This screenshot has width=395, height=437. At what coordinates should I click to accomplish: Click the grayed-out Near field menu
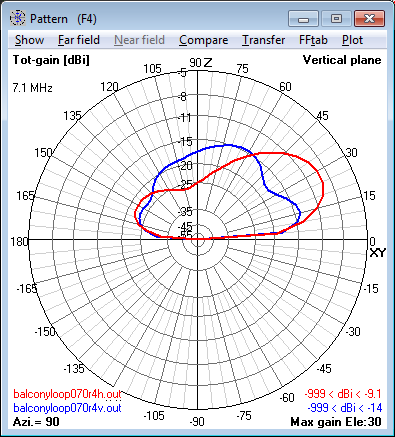139,40
